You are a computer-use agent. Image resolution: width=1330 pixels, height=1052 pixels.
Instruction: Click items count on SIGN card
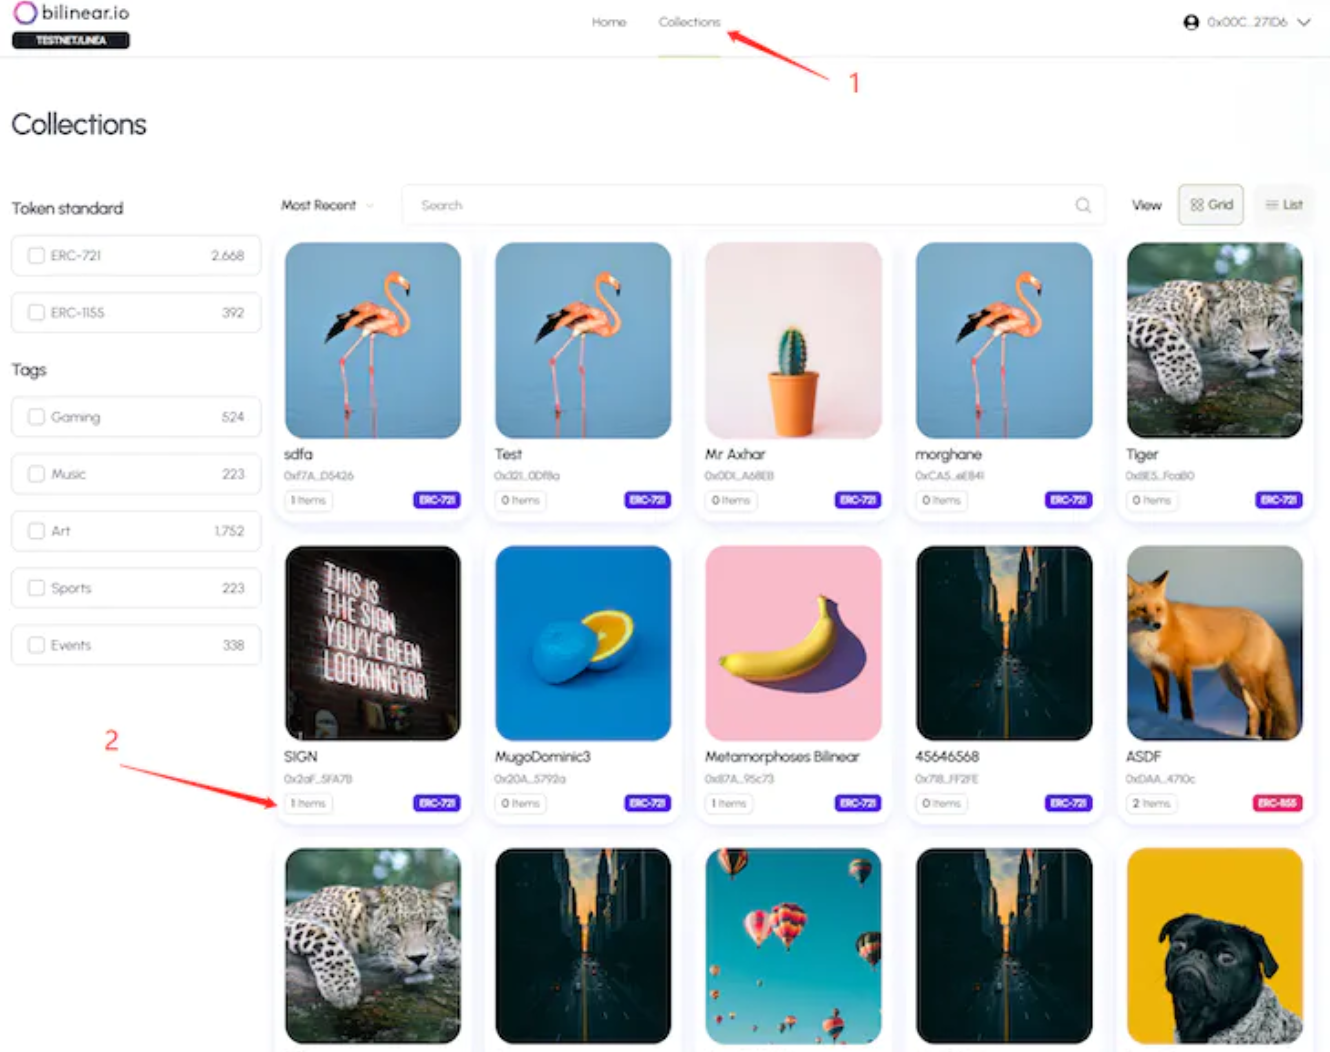coord(308,803)
